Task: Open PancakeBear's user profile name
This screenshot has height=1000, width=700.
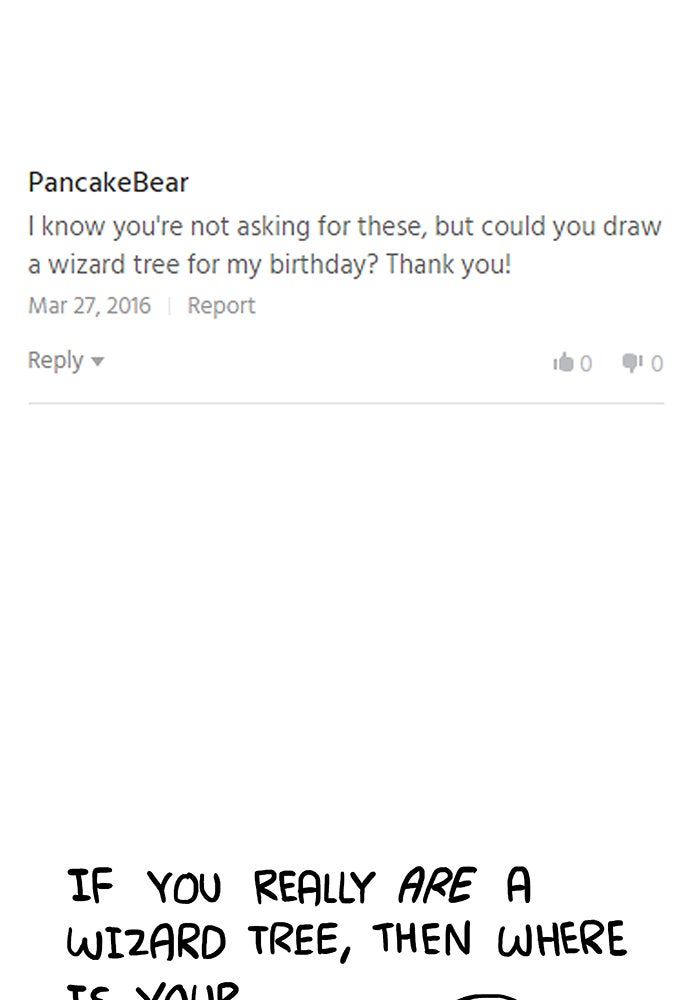Action: [108, 183]
